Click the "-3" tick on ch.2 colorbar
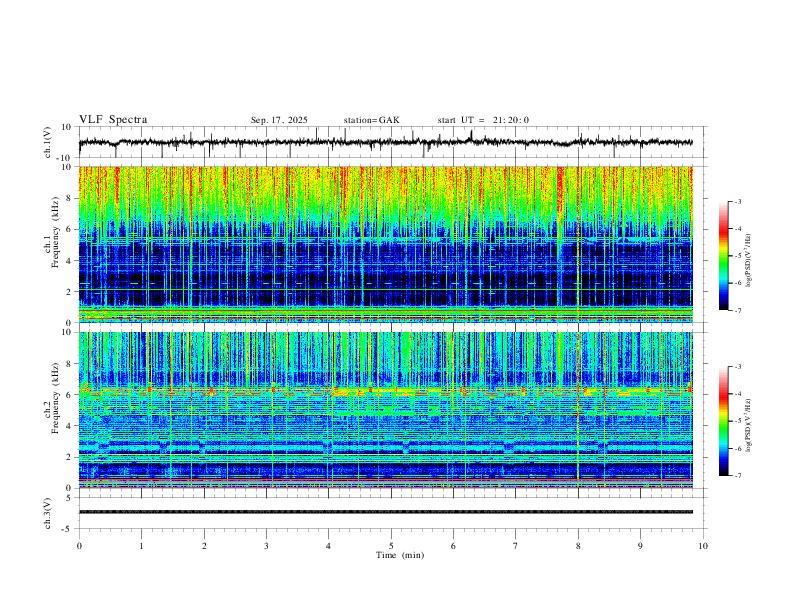The image size is (792, 612). (x=737, y=366)
